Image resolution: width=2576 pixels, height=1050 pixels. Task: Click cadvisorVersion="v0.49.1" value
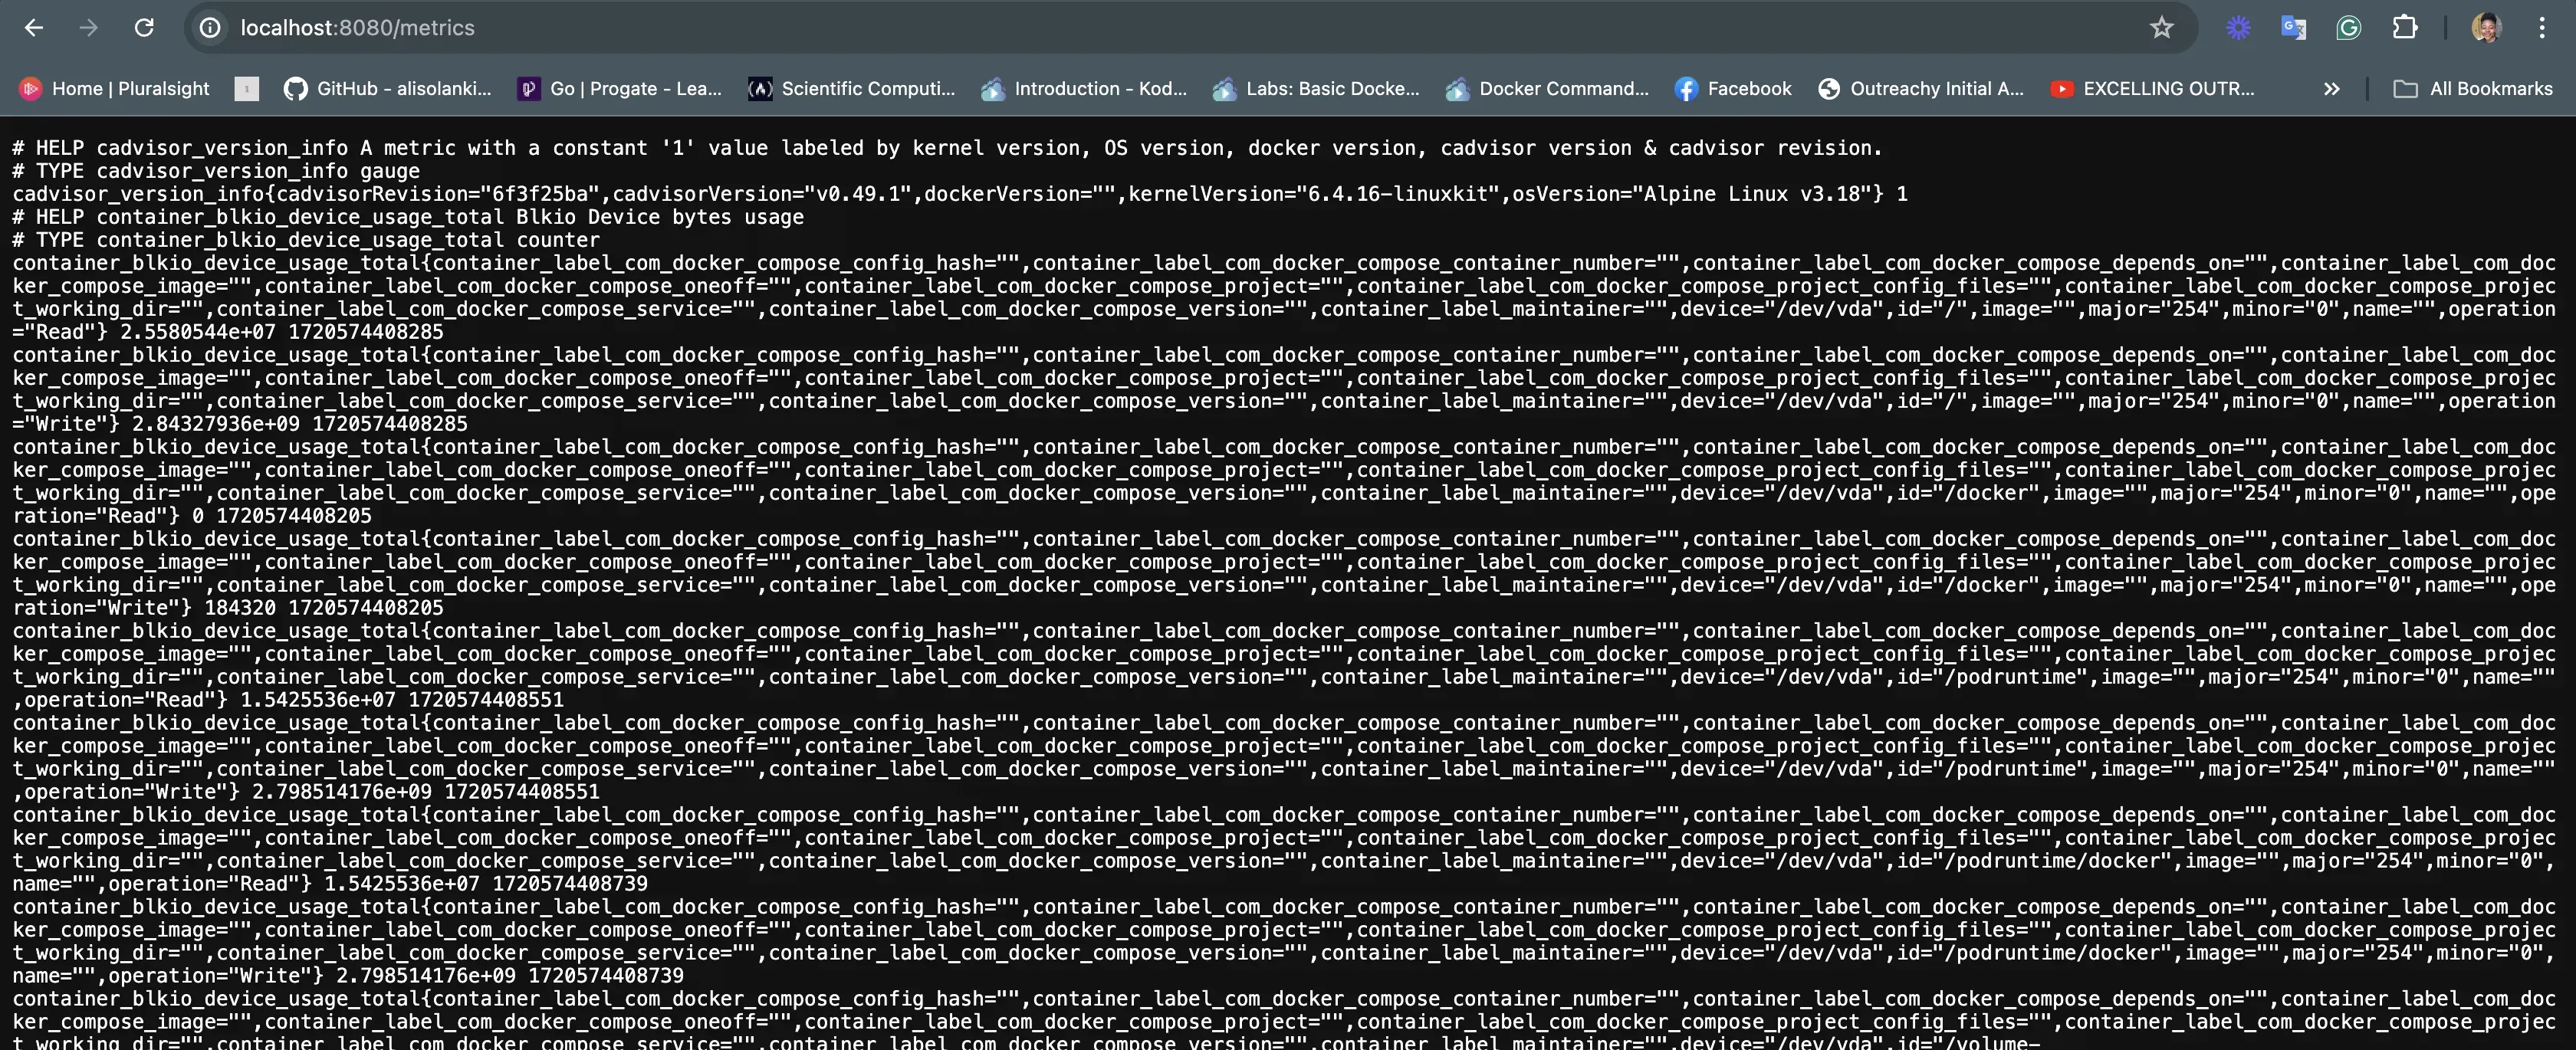click(x=762, y=194)
